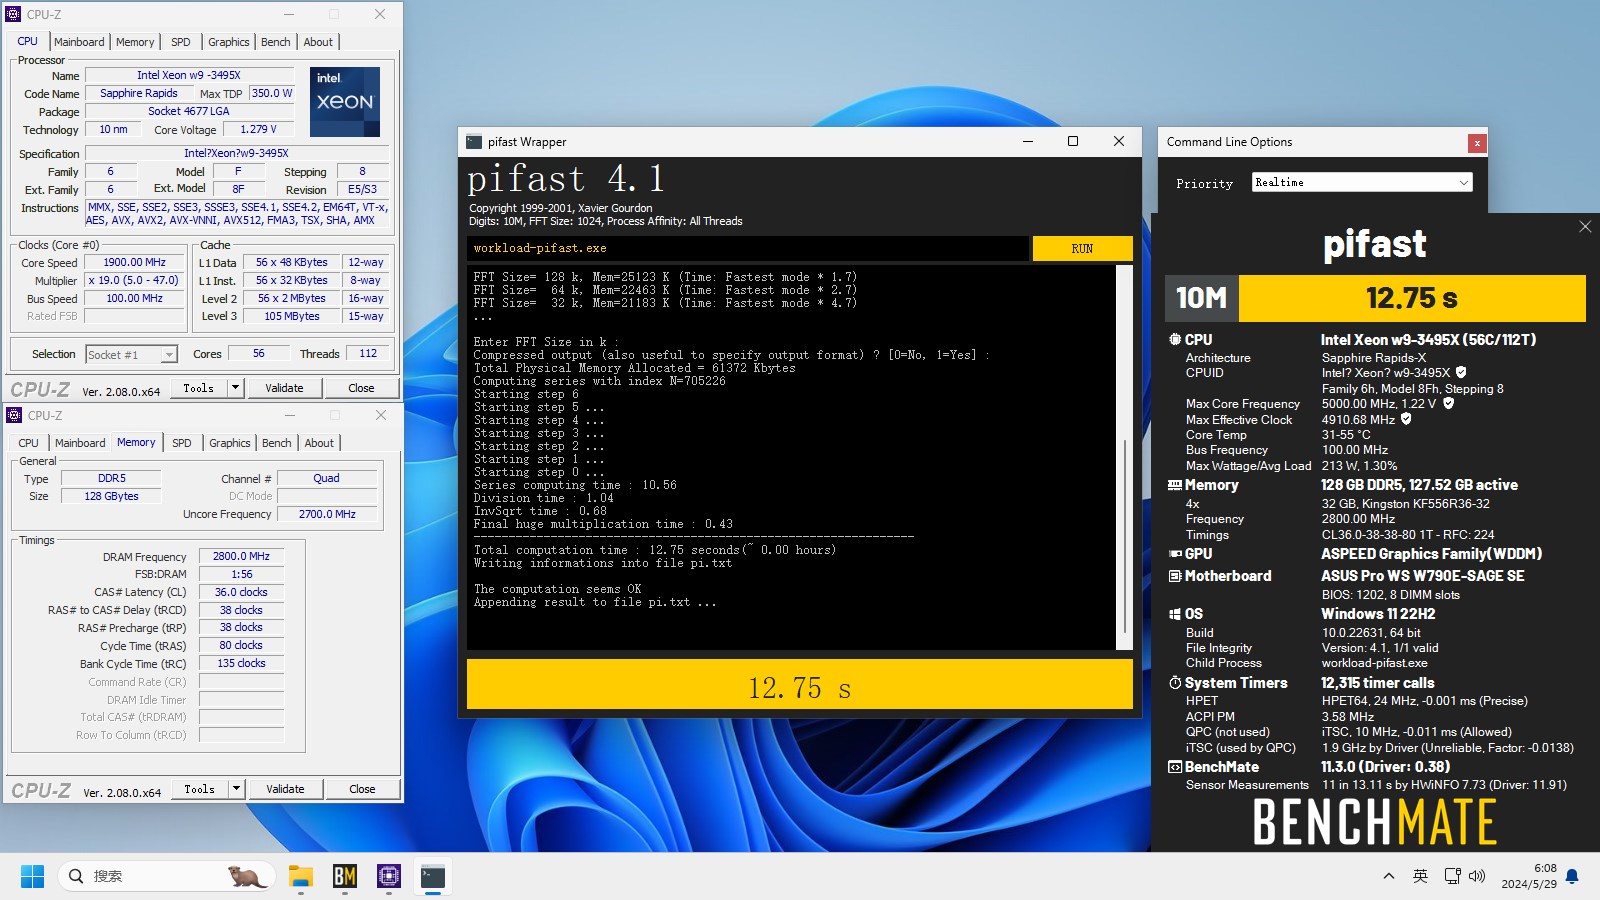Click the CPU chip icon in BenchMate result
The image size is (1600, 900).
click(x=1175, y=339)
